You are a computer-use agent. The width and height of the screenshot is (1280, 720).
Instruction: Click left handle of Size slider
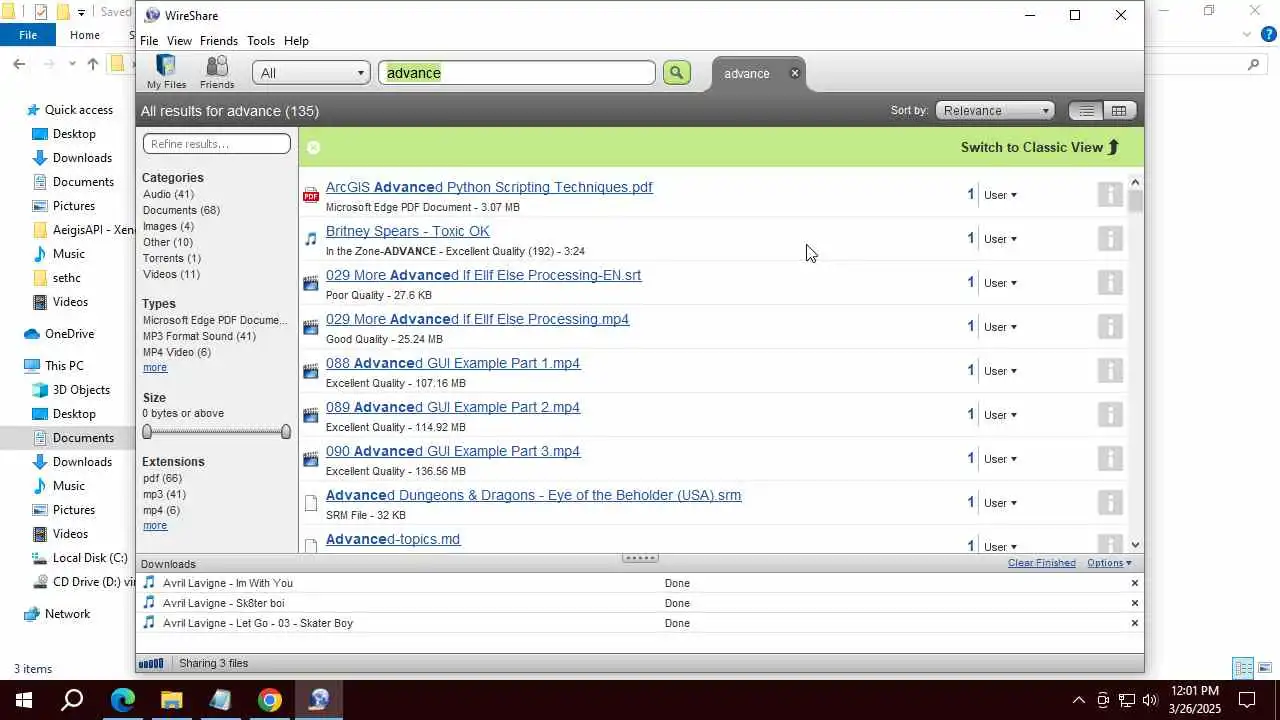147,432
